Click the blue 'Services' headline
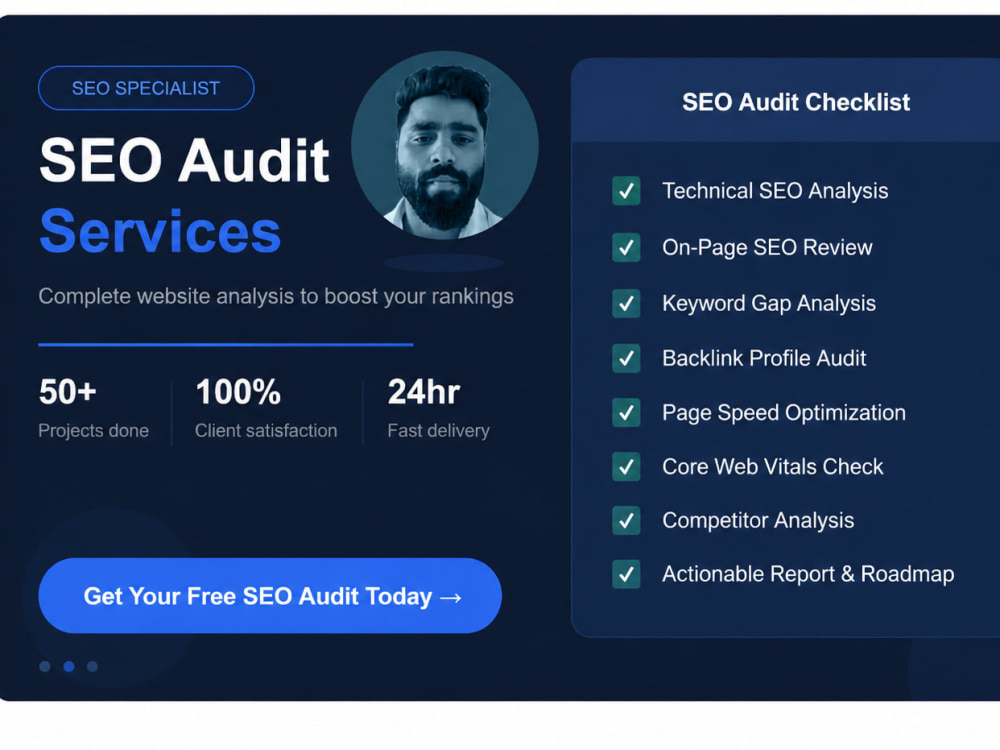Image resolution: width=1000 pixels, height=750 pixels. pyautogui.click(x=160, y=232)
